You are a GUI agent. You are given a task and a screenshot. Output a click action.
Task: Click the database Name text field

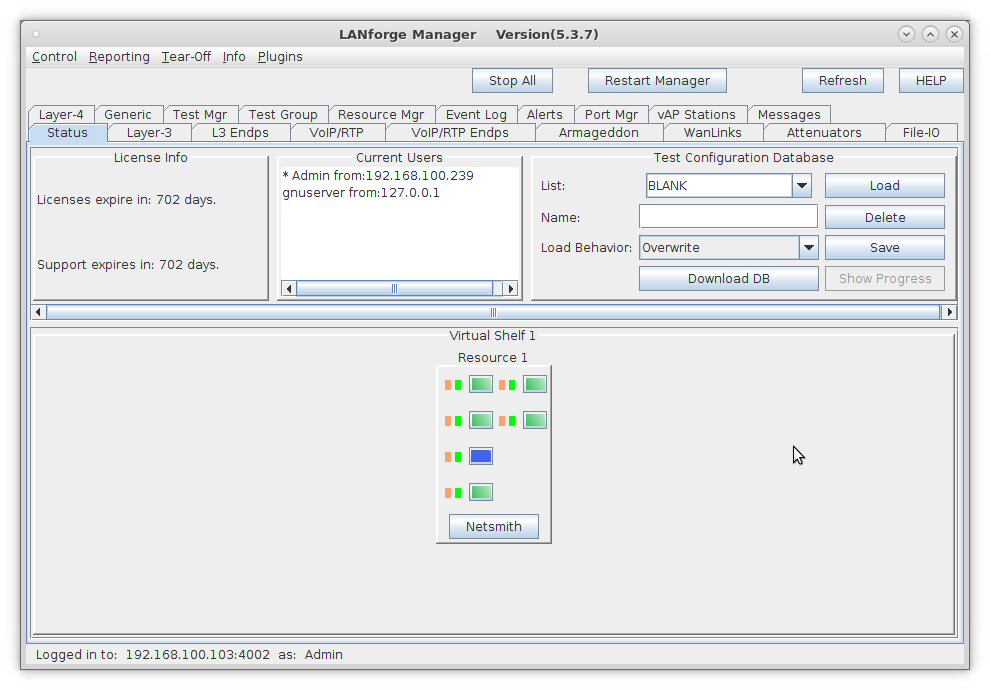[728, 217]
